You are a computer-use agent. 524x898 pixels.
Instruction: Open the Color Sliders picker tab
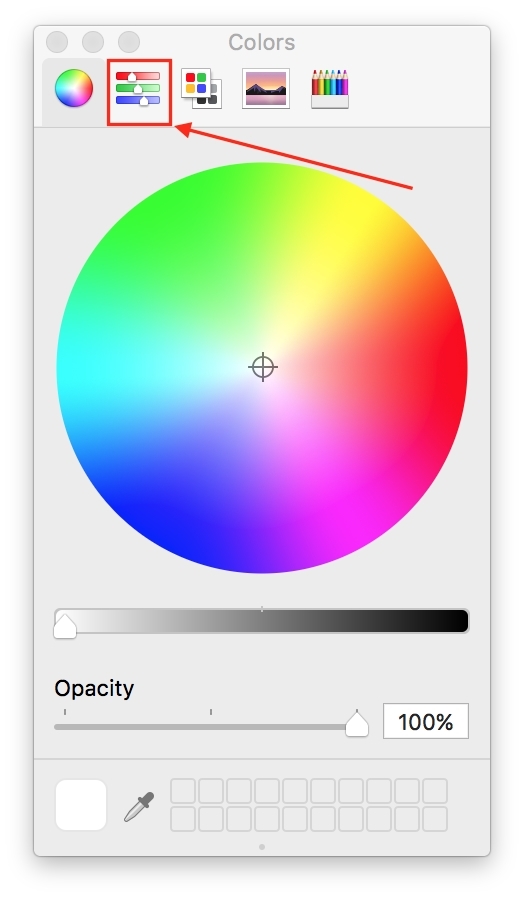(138, 89)
